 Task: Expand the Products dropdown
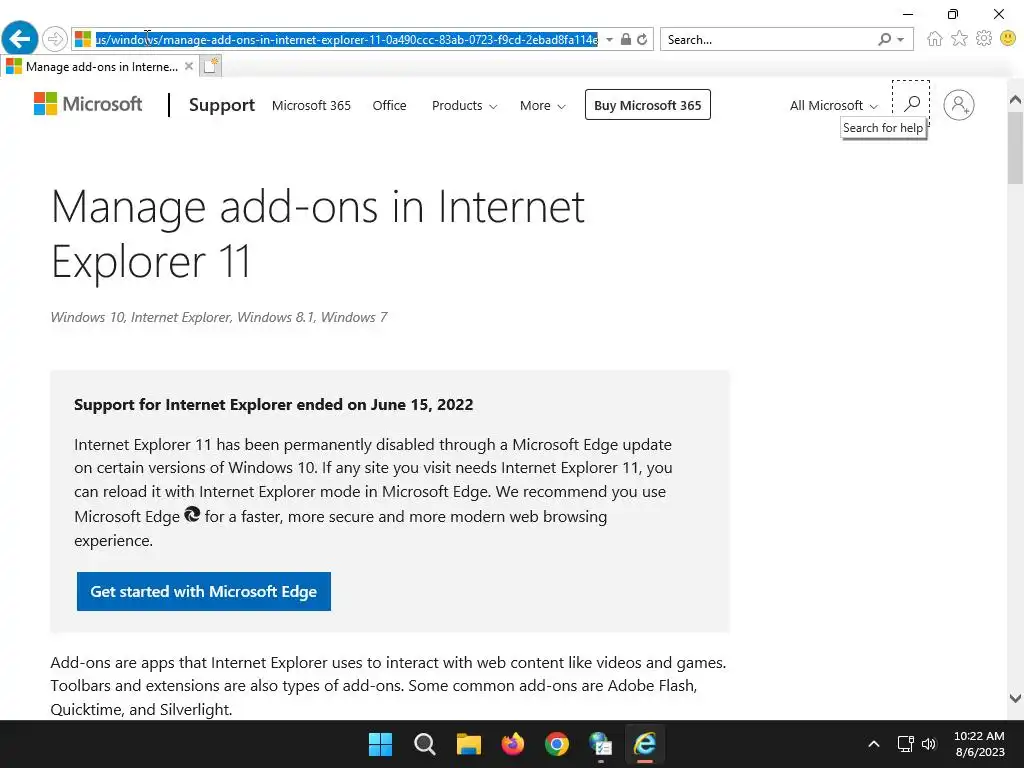point(464,106)
